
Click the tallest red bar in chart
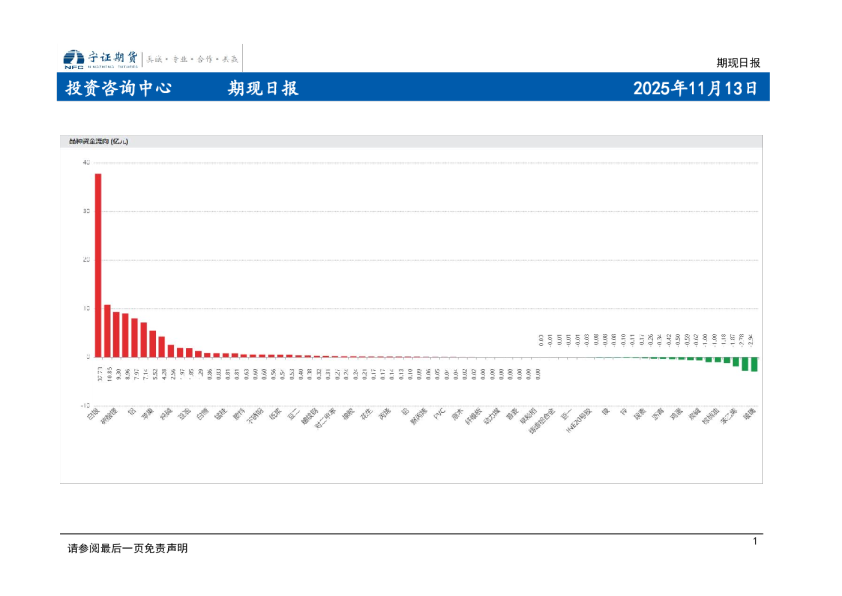pyautogui.click(x=98, y=265)
